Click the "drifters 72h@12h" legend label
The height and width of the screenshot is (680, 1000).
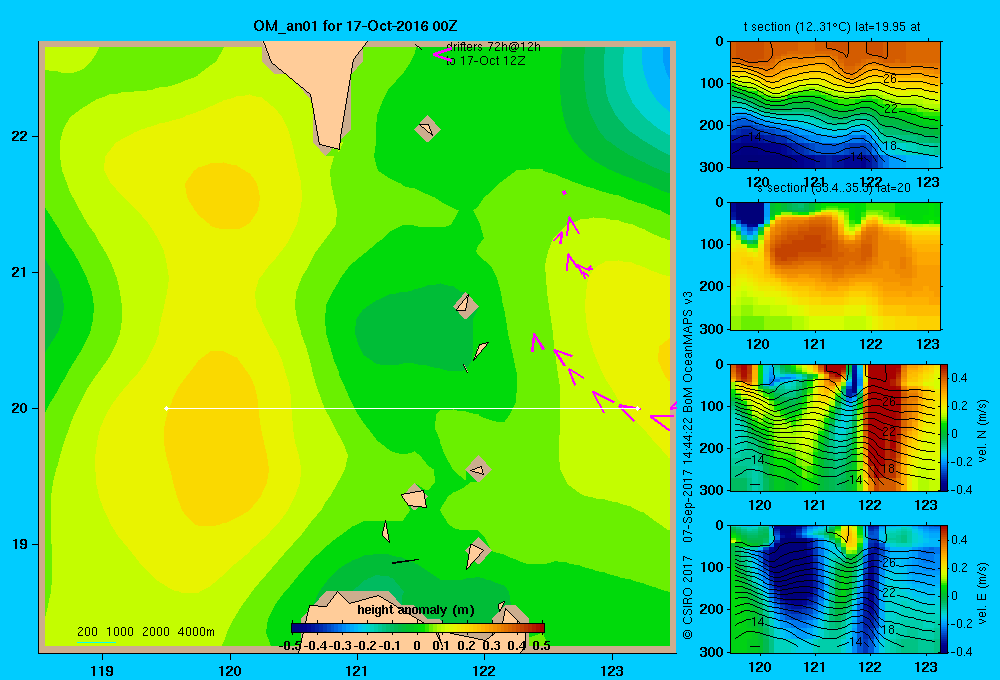(493, 47)
